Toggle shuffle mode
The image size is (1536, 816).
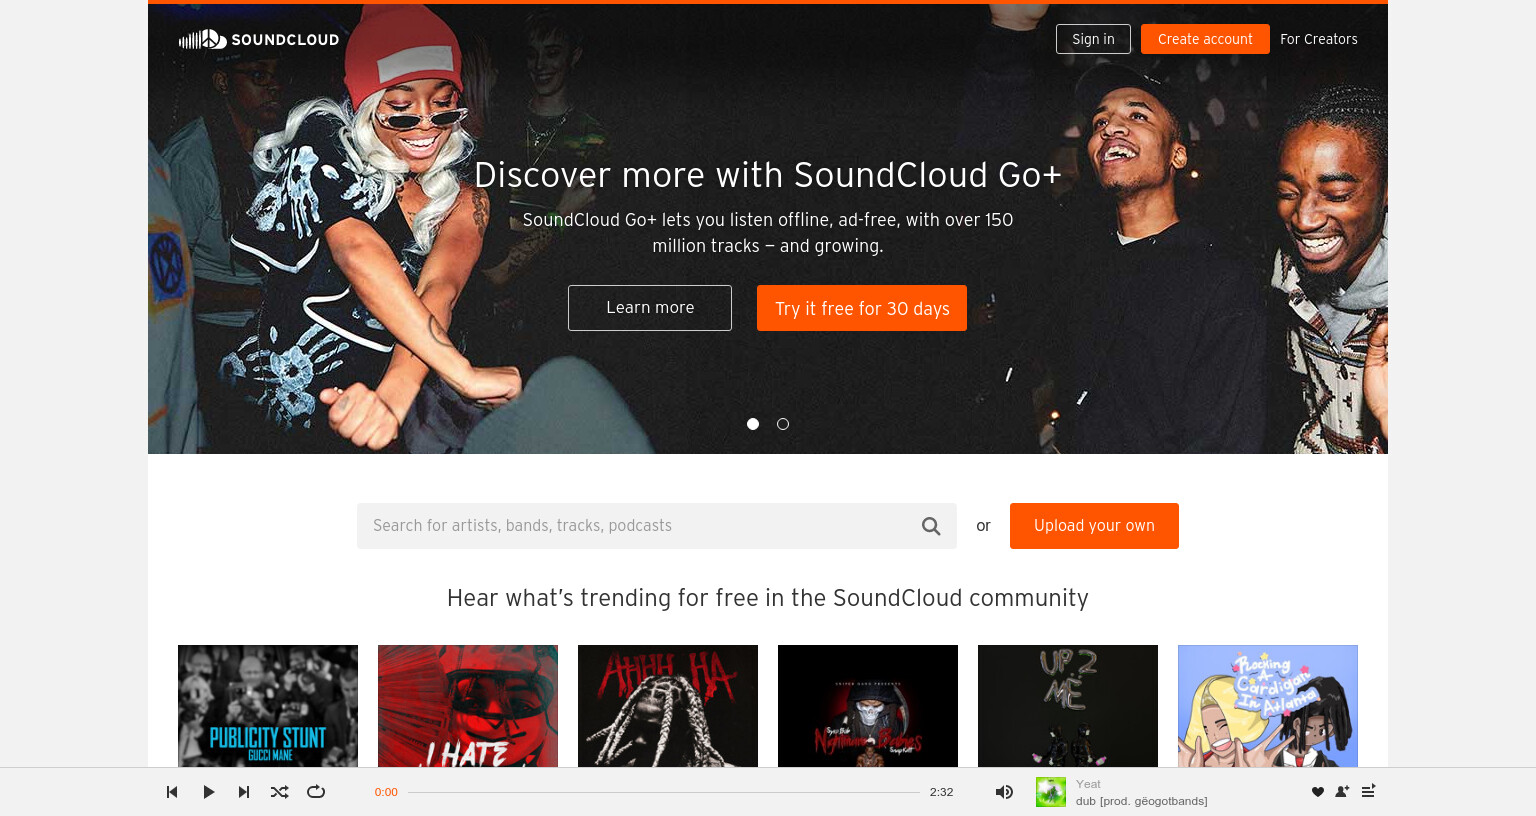[x=280, y=792]
